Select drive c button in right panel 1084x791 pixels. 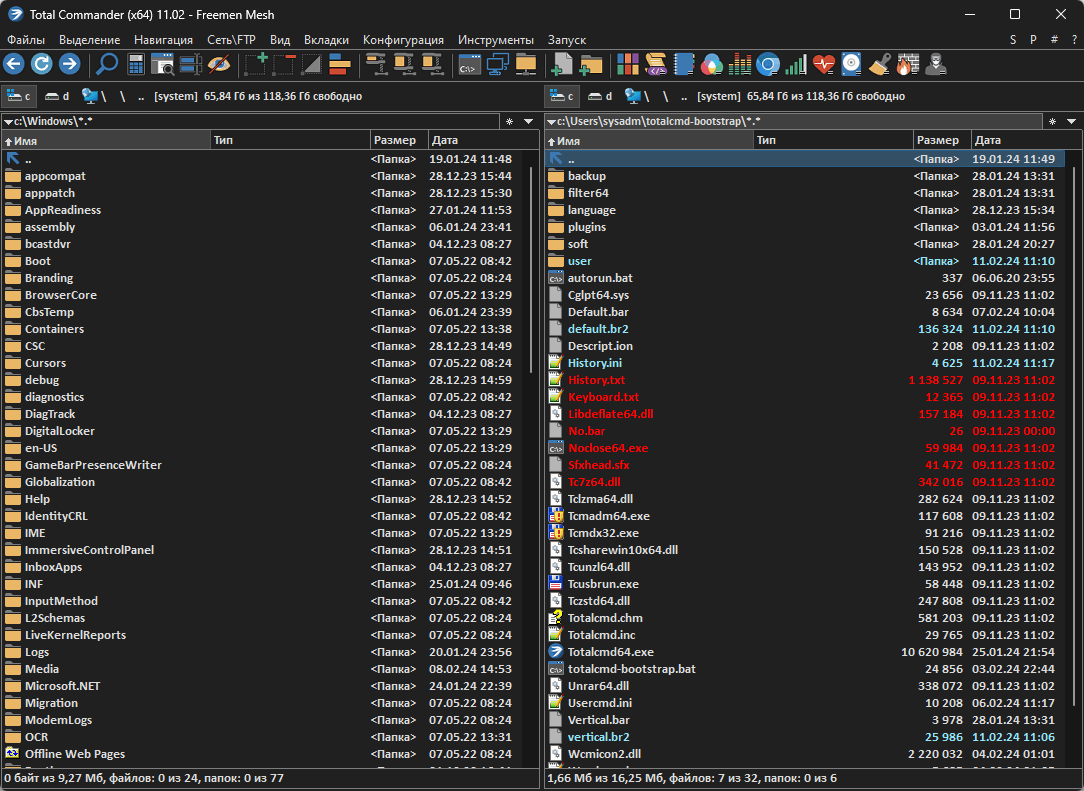(x=562, y=96)
